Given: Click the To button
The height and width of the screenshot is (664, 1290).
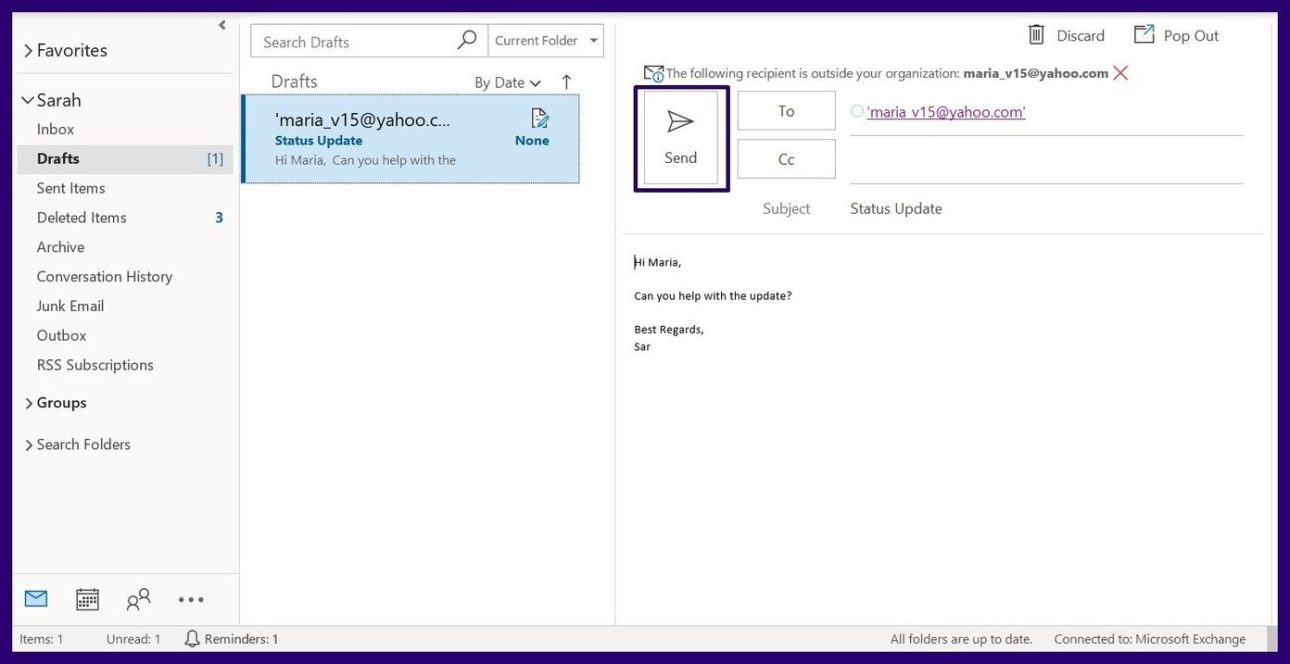Looking at the screenshot, I should click(786, 111).
